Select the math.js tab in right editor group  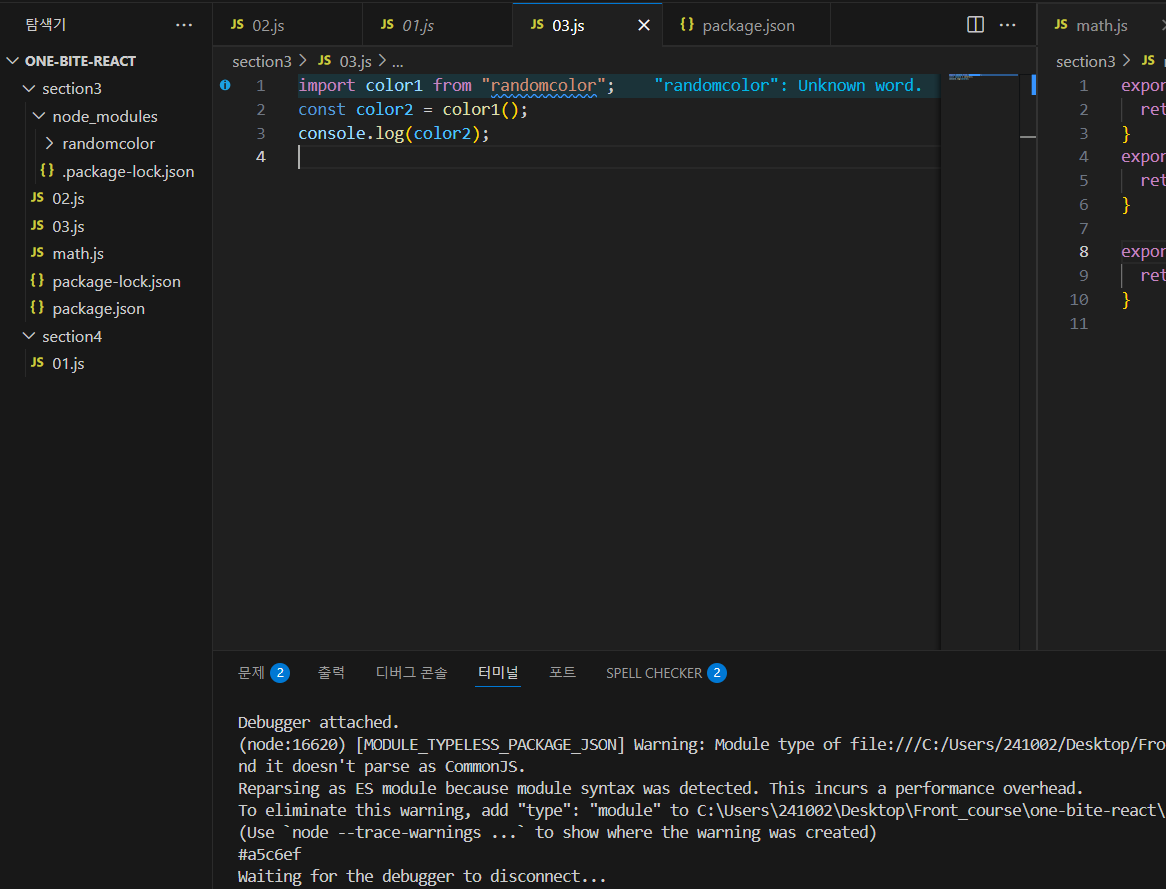(1101, 25)
